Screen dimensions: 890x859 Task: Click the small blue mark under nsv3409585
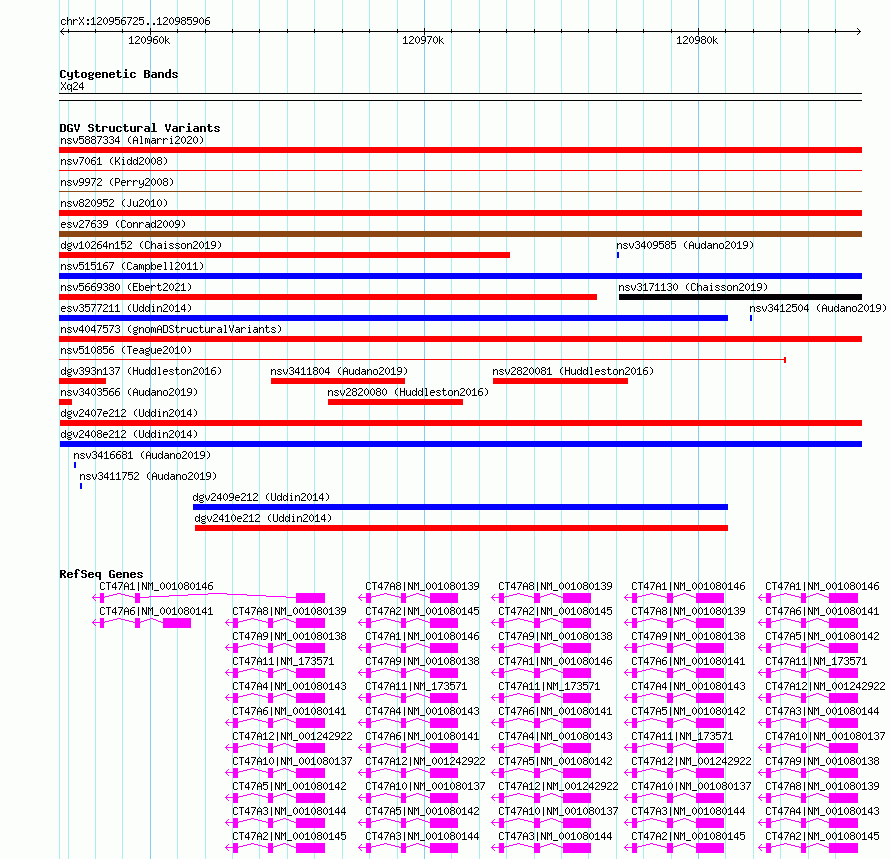[x=618, y=255]
